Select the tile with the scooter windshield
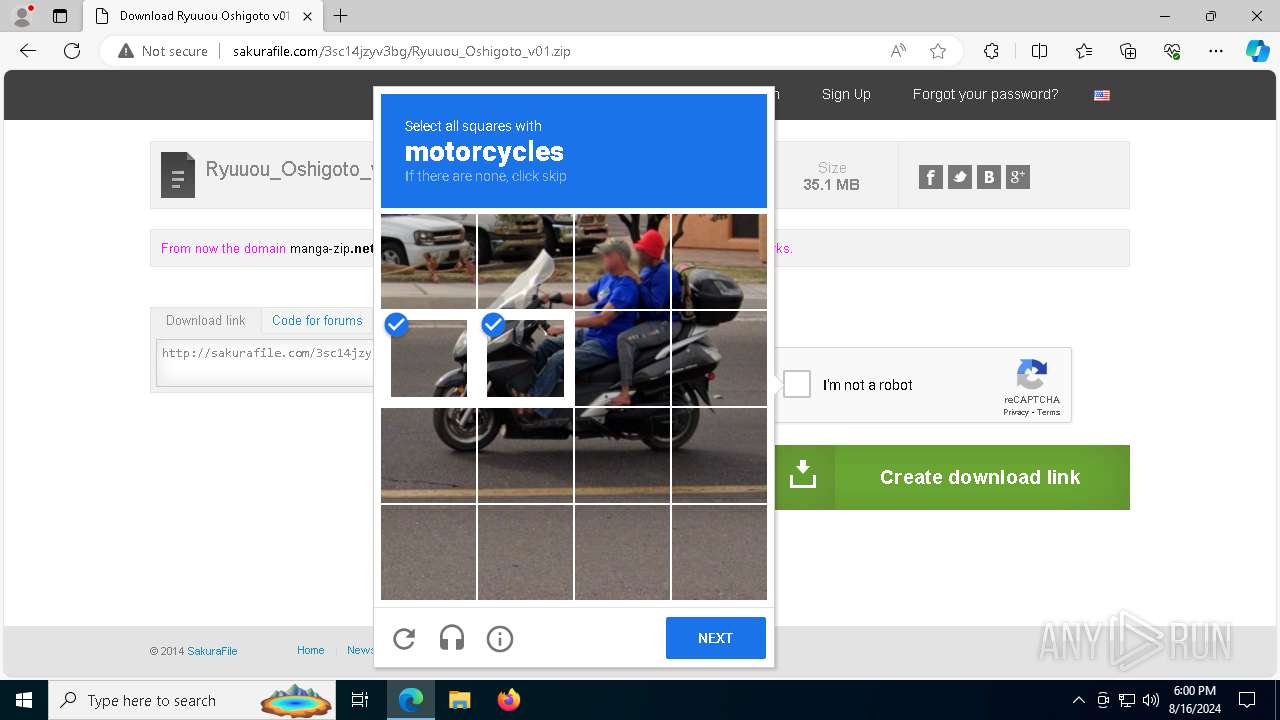1280x720 pixels. [525, 261]
